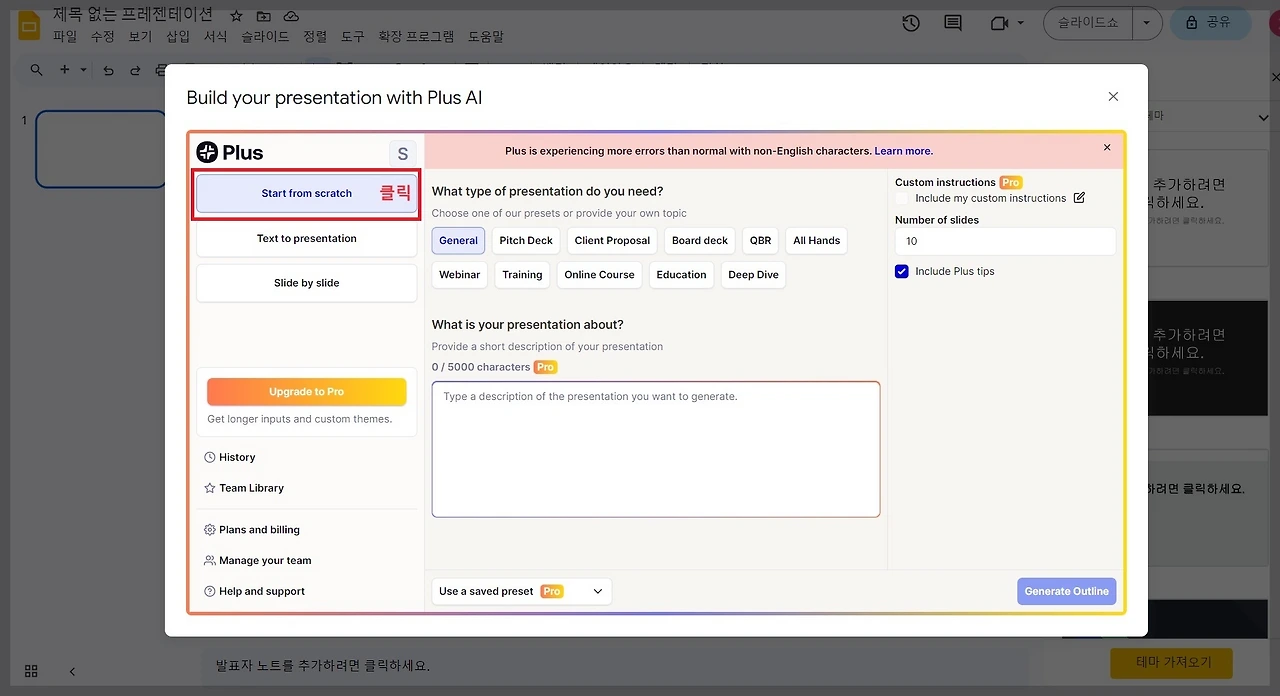Open Help and support

[x=255, y=591]
